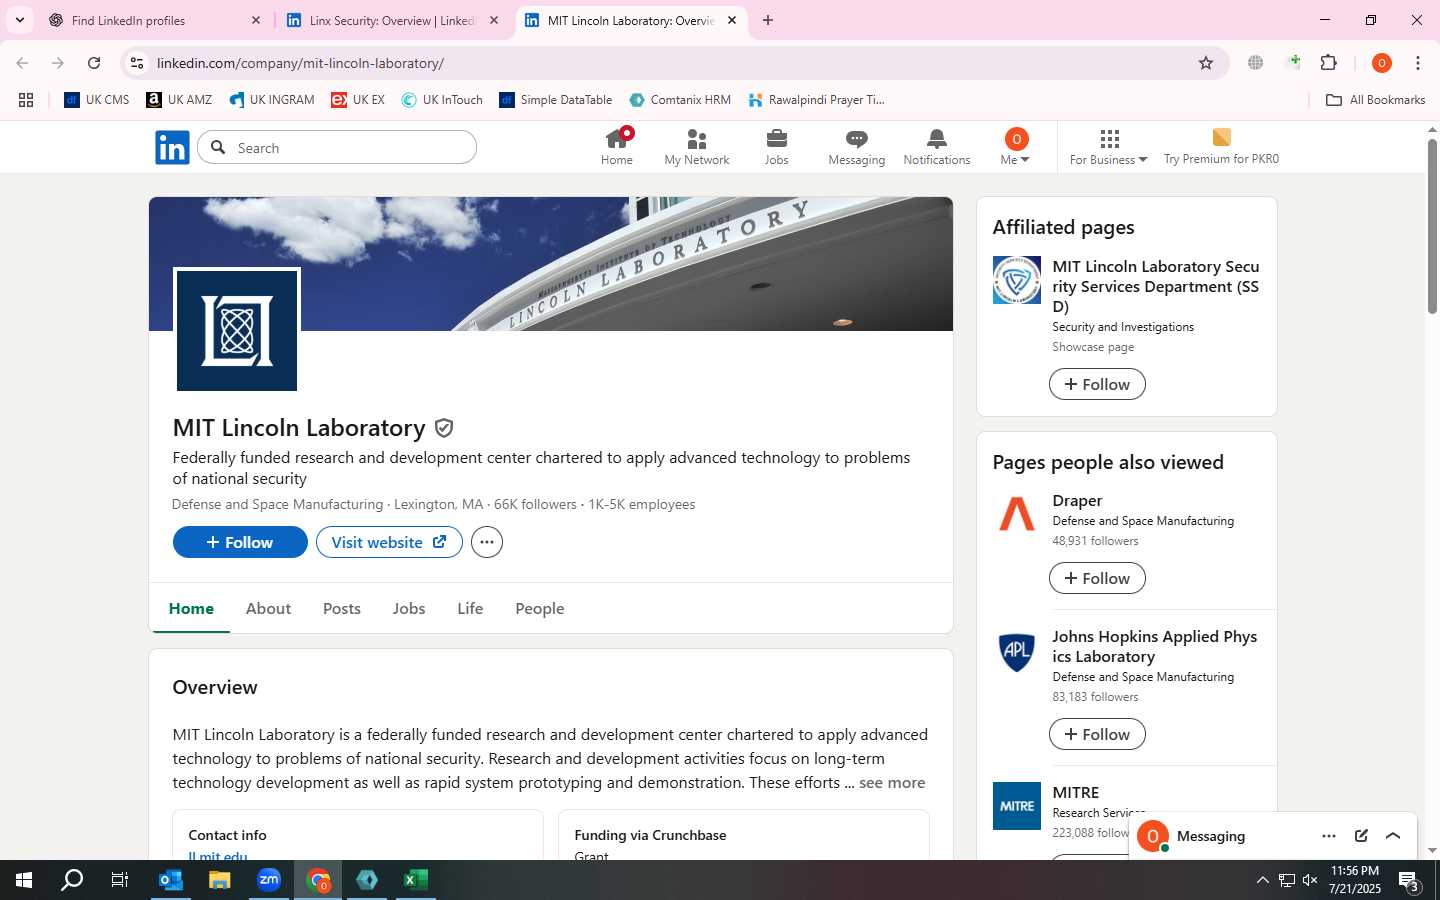The image size is (1440, 900).
Task: Open the mit.edu contact info link
Action: click(218, 856)
